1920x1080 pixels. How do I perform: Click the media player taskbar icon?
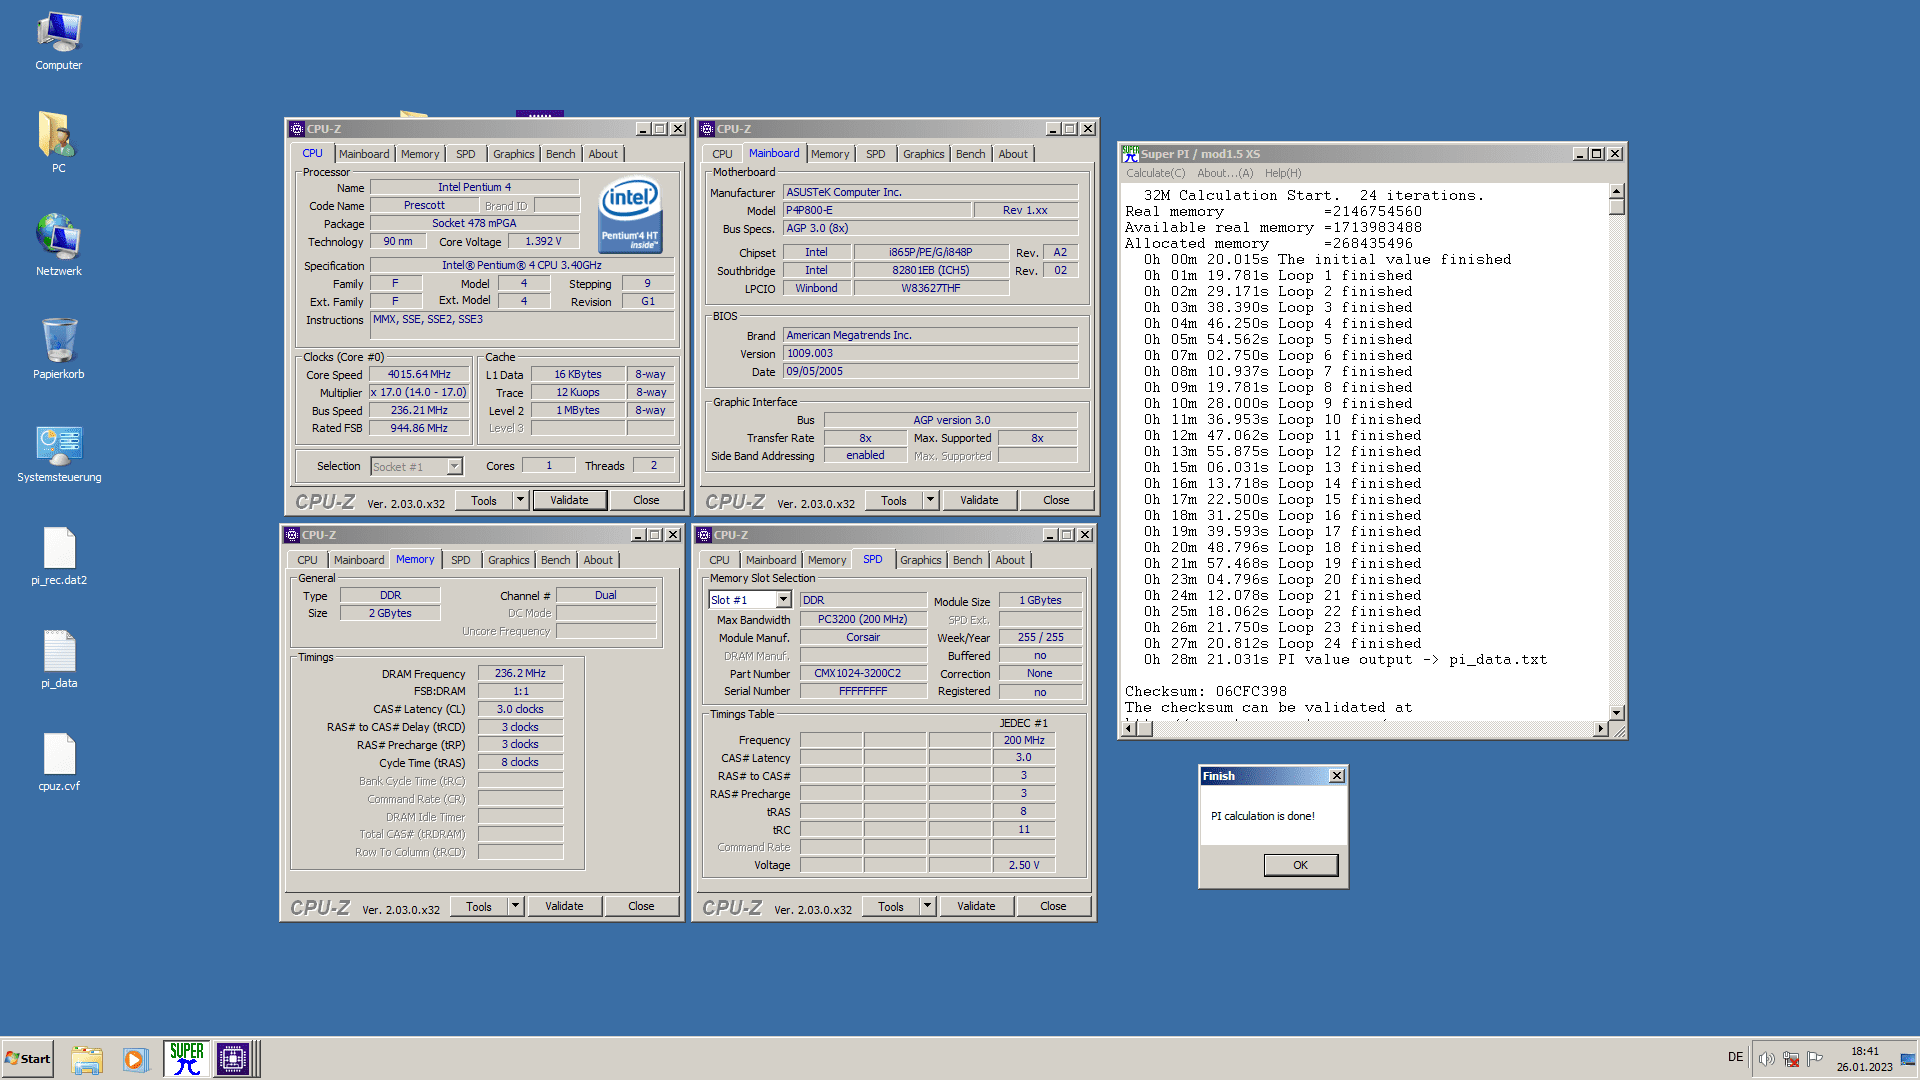[x=135, y=1059]
